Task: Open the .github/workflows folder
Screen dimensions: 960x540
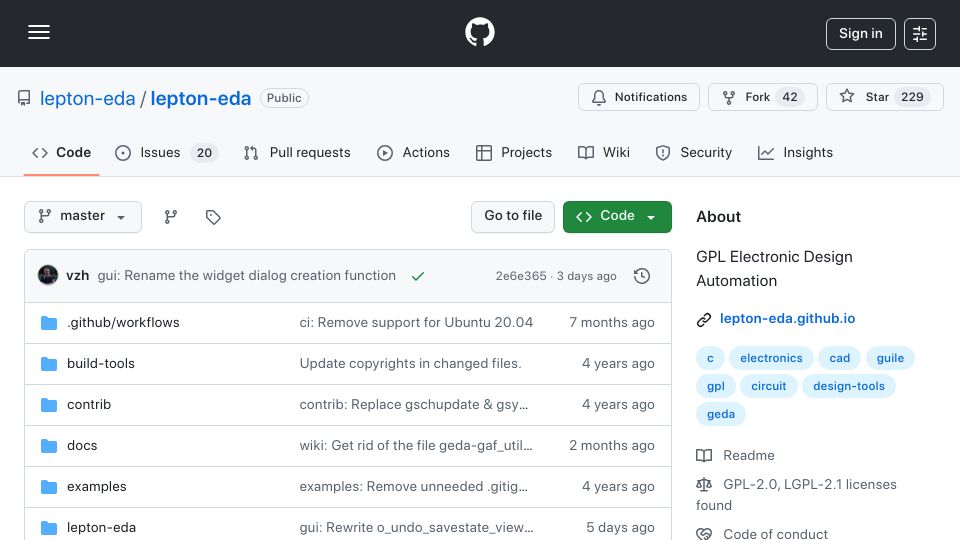Action: point(123,323)
